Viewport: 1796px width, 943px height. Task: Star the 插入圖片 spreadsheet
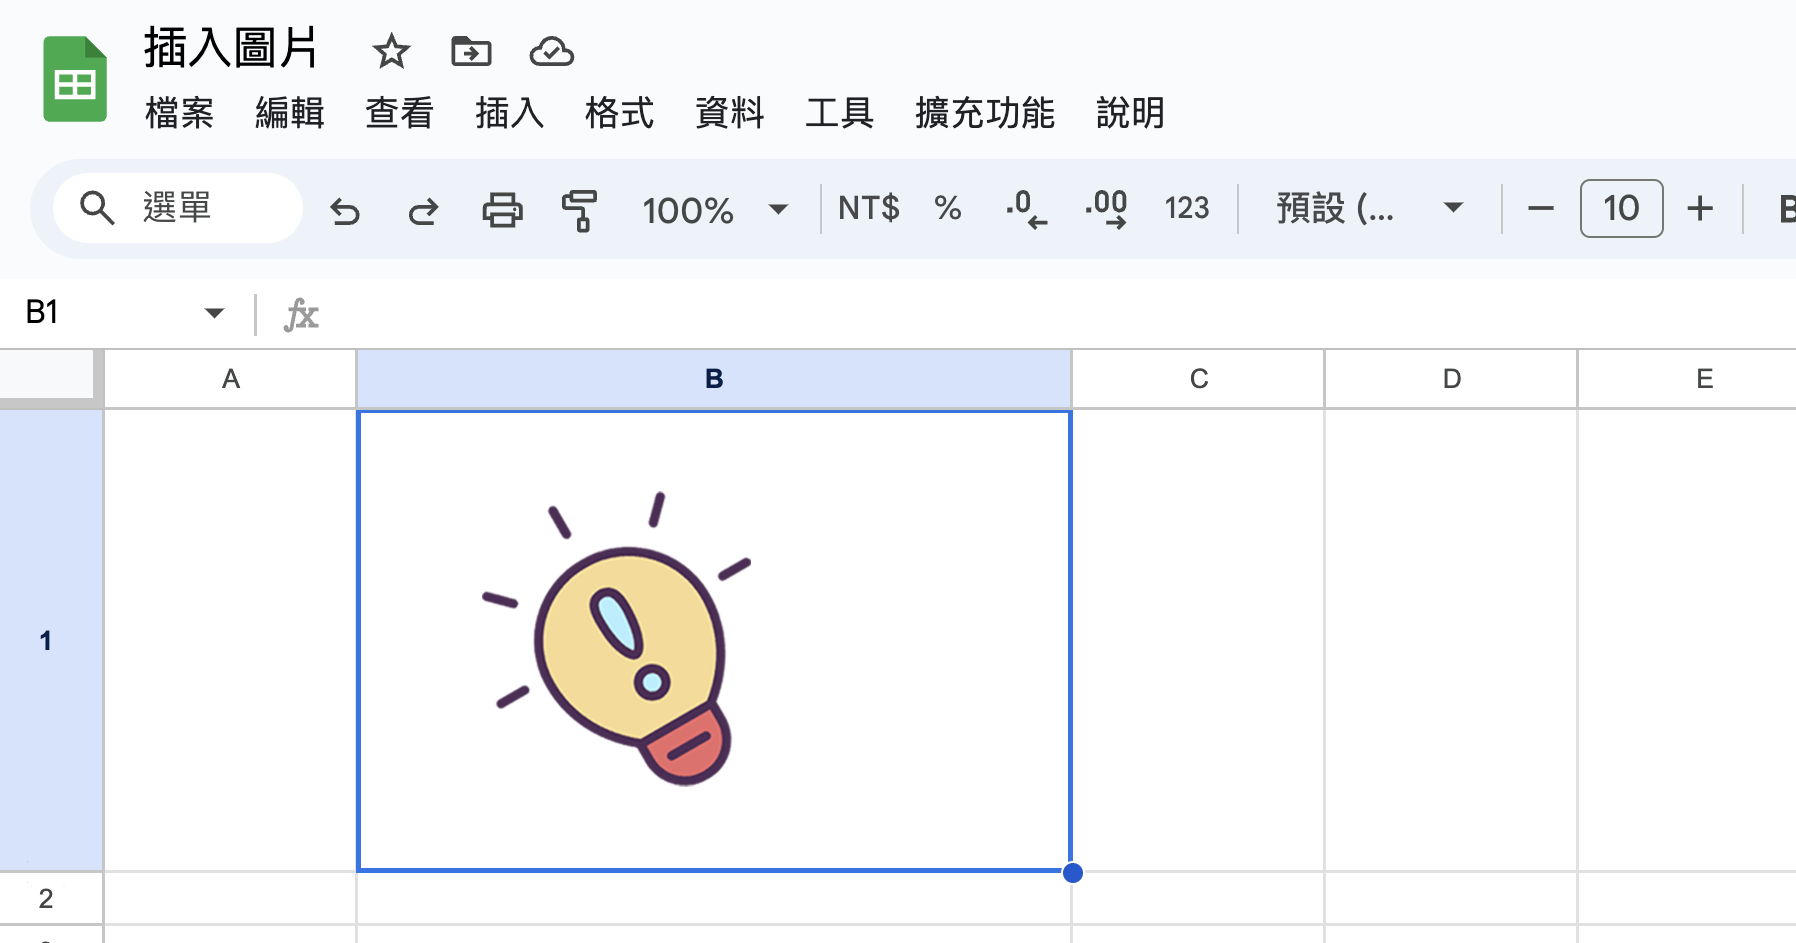[391, 52]
